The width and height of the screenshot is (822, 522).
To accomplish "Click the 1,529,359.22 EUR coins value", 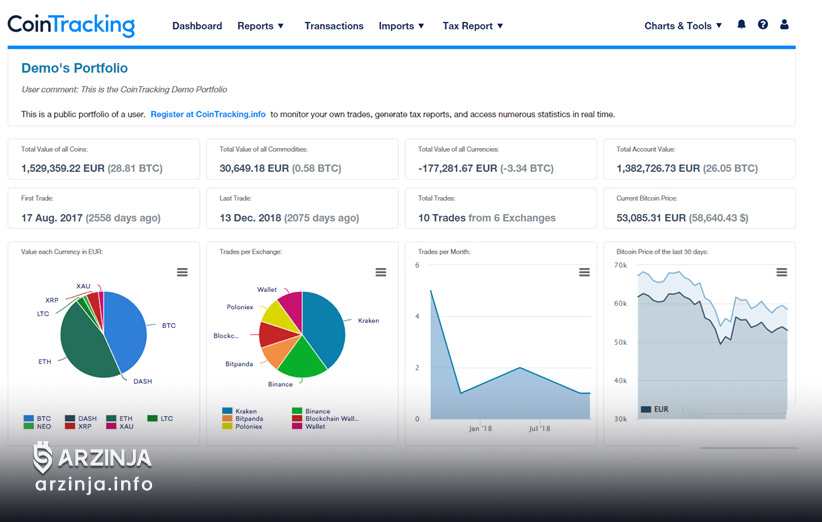I will [x=63, y=168].
